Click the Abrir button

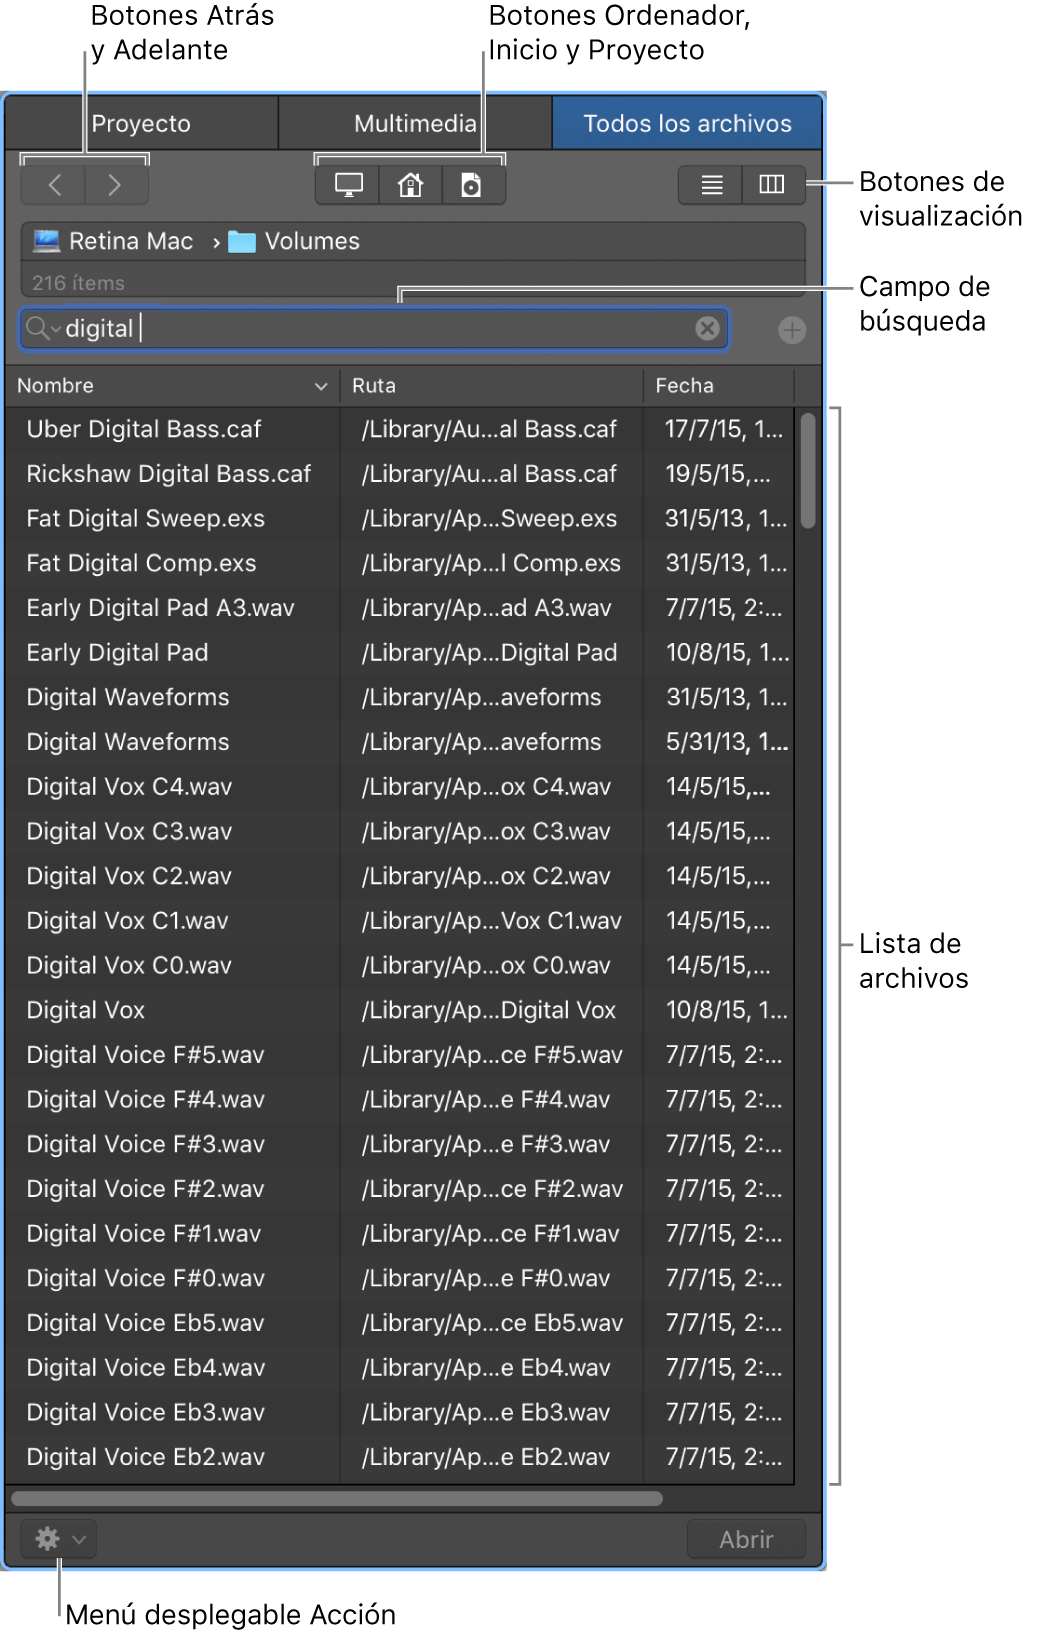point(746,1540)
